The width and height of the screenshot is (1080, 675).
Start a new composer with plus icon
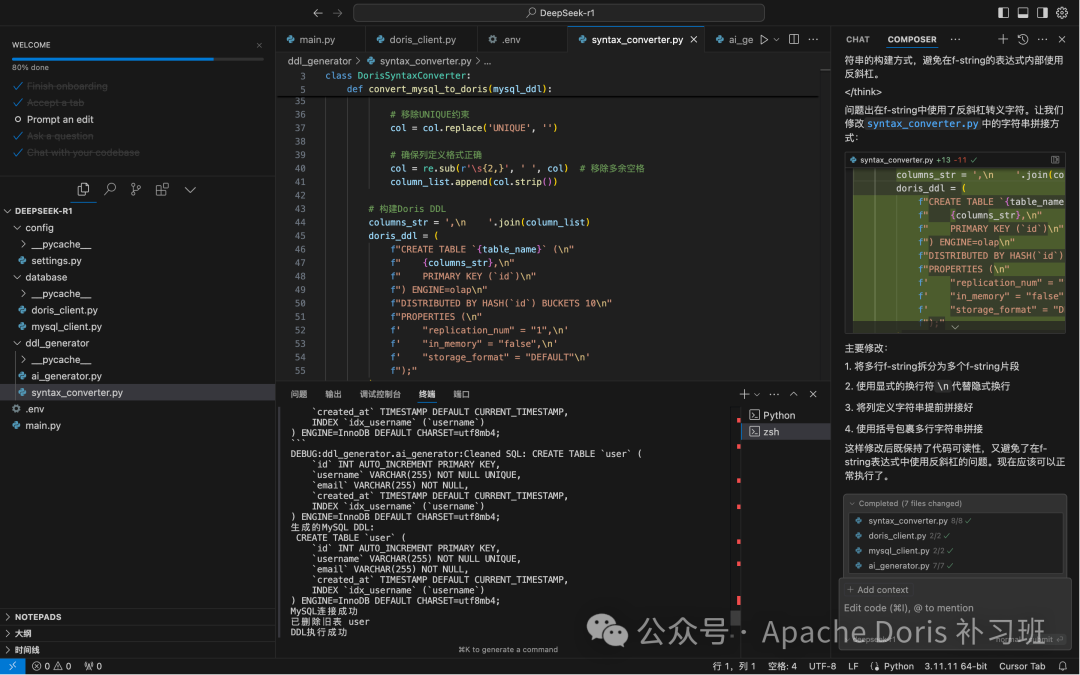click(x=1003, y=40)
